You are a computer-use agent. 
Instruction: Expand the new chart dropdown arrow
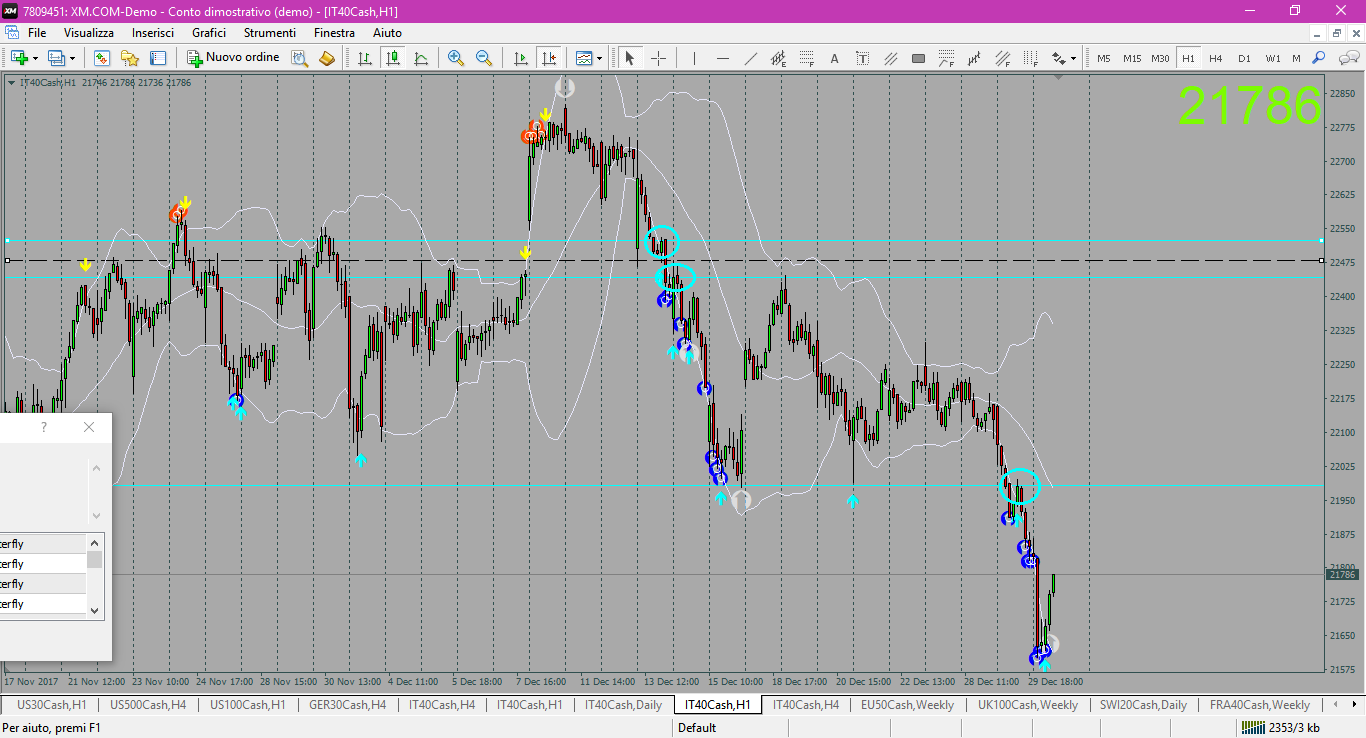(x=35, y=58)
